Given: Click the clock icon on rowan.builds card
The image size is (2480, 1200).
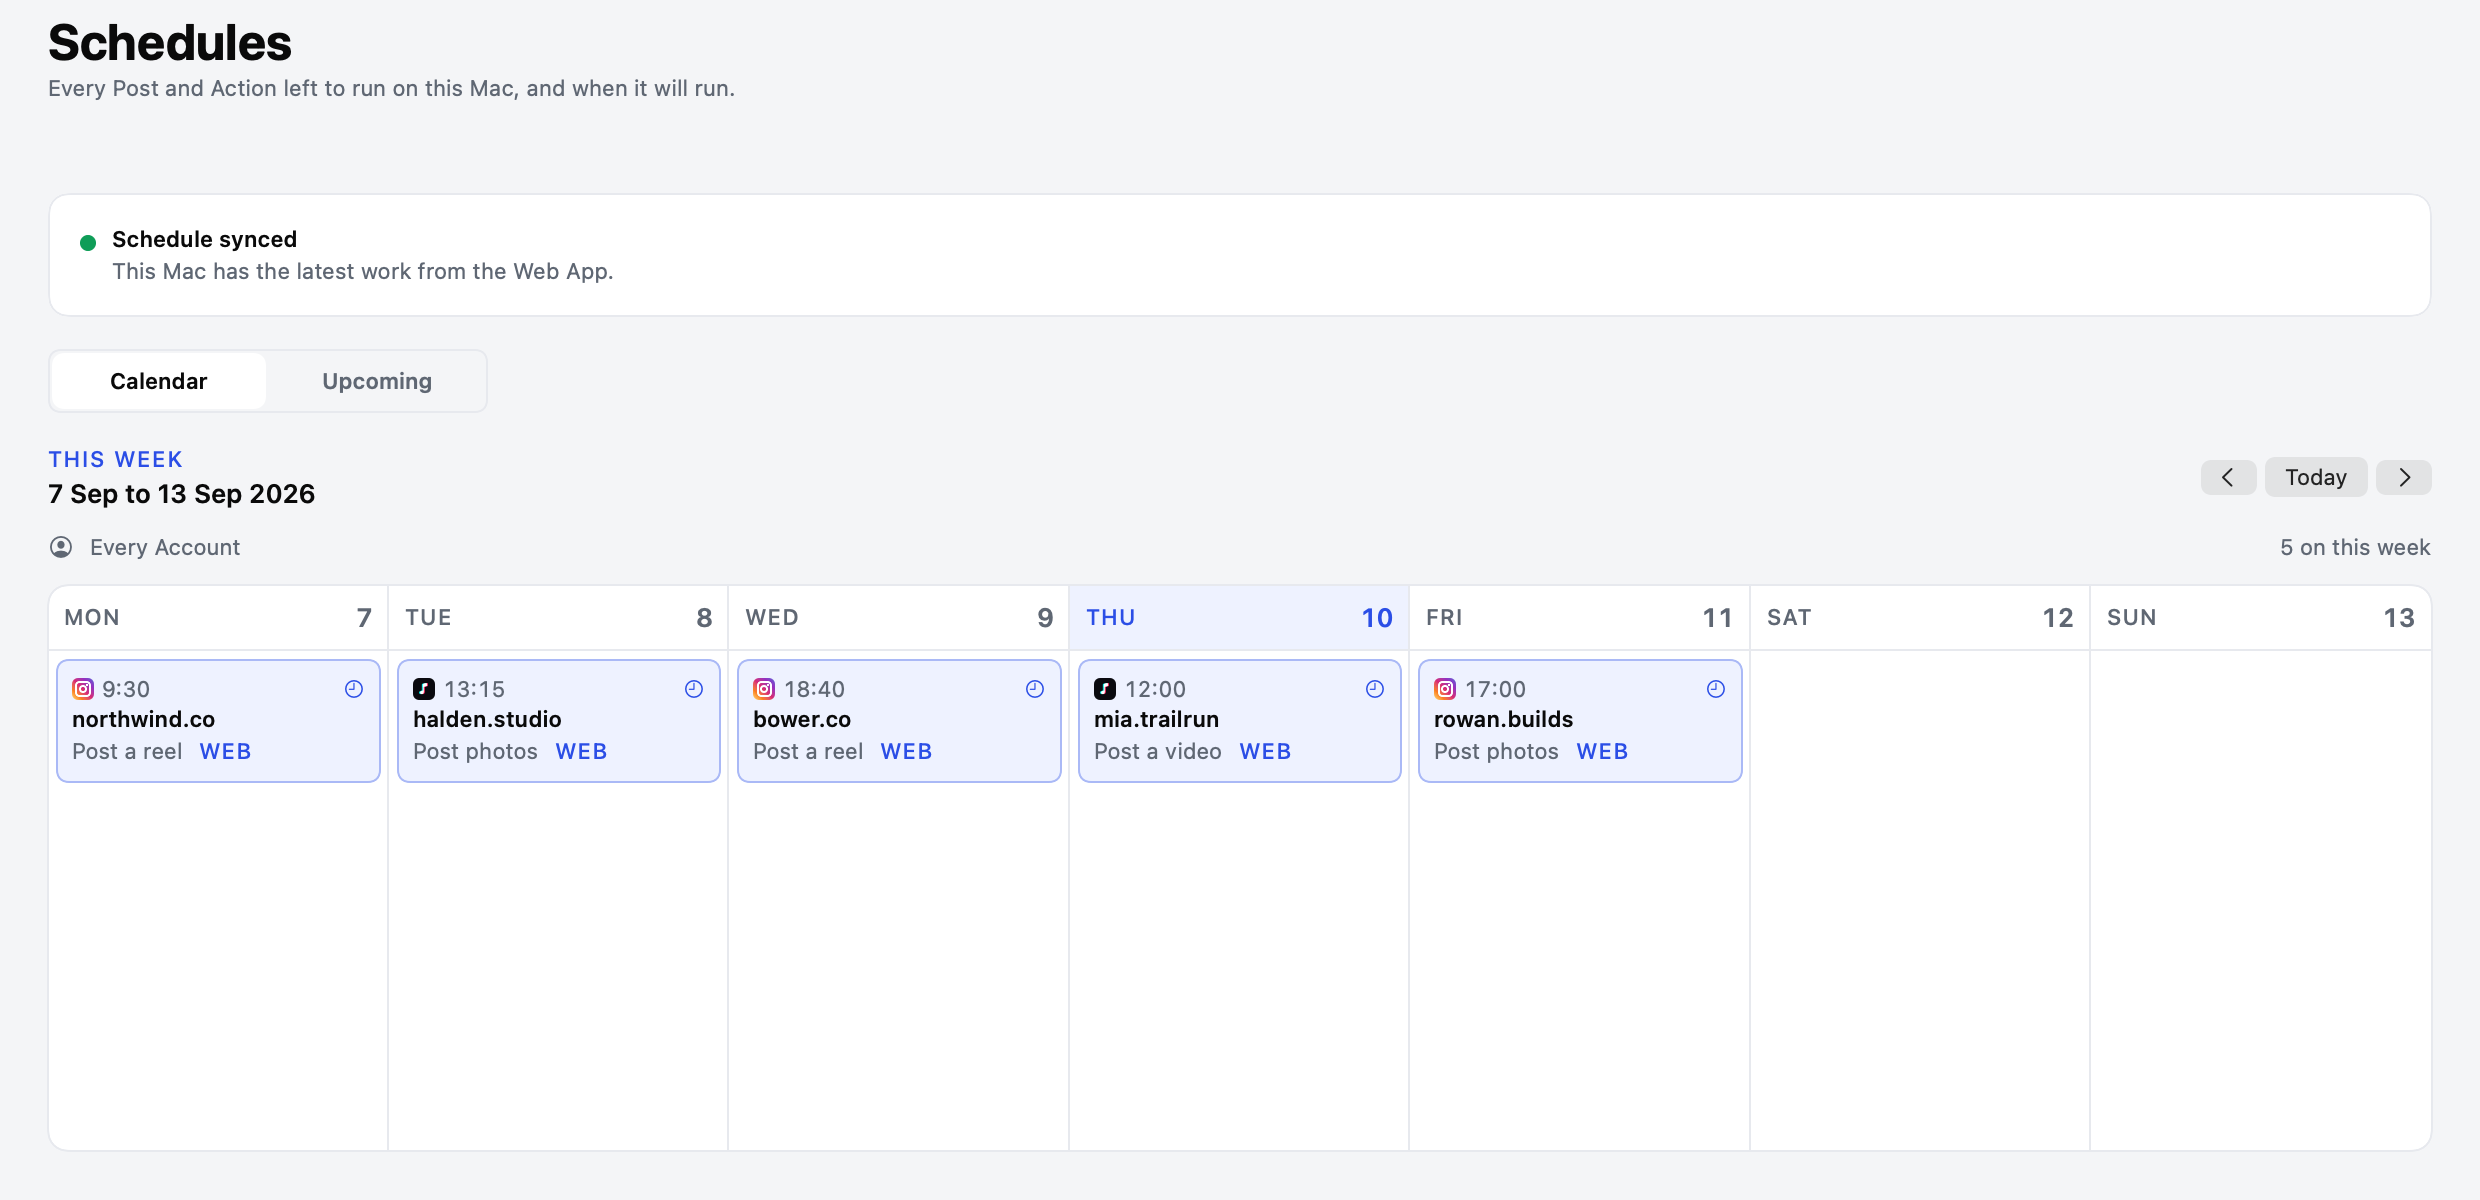Looking at the screenshot, I should (1716, 689).
